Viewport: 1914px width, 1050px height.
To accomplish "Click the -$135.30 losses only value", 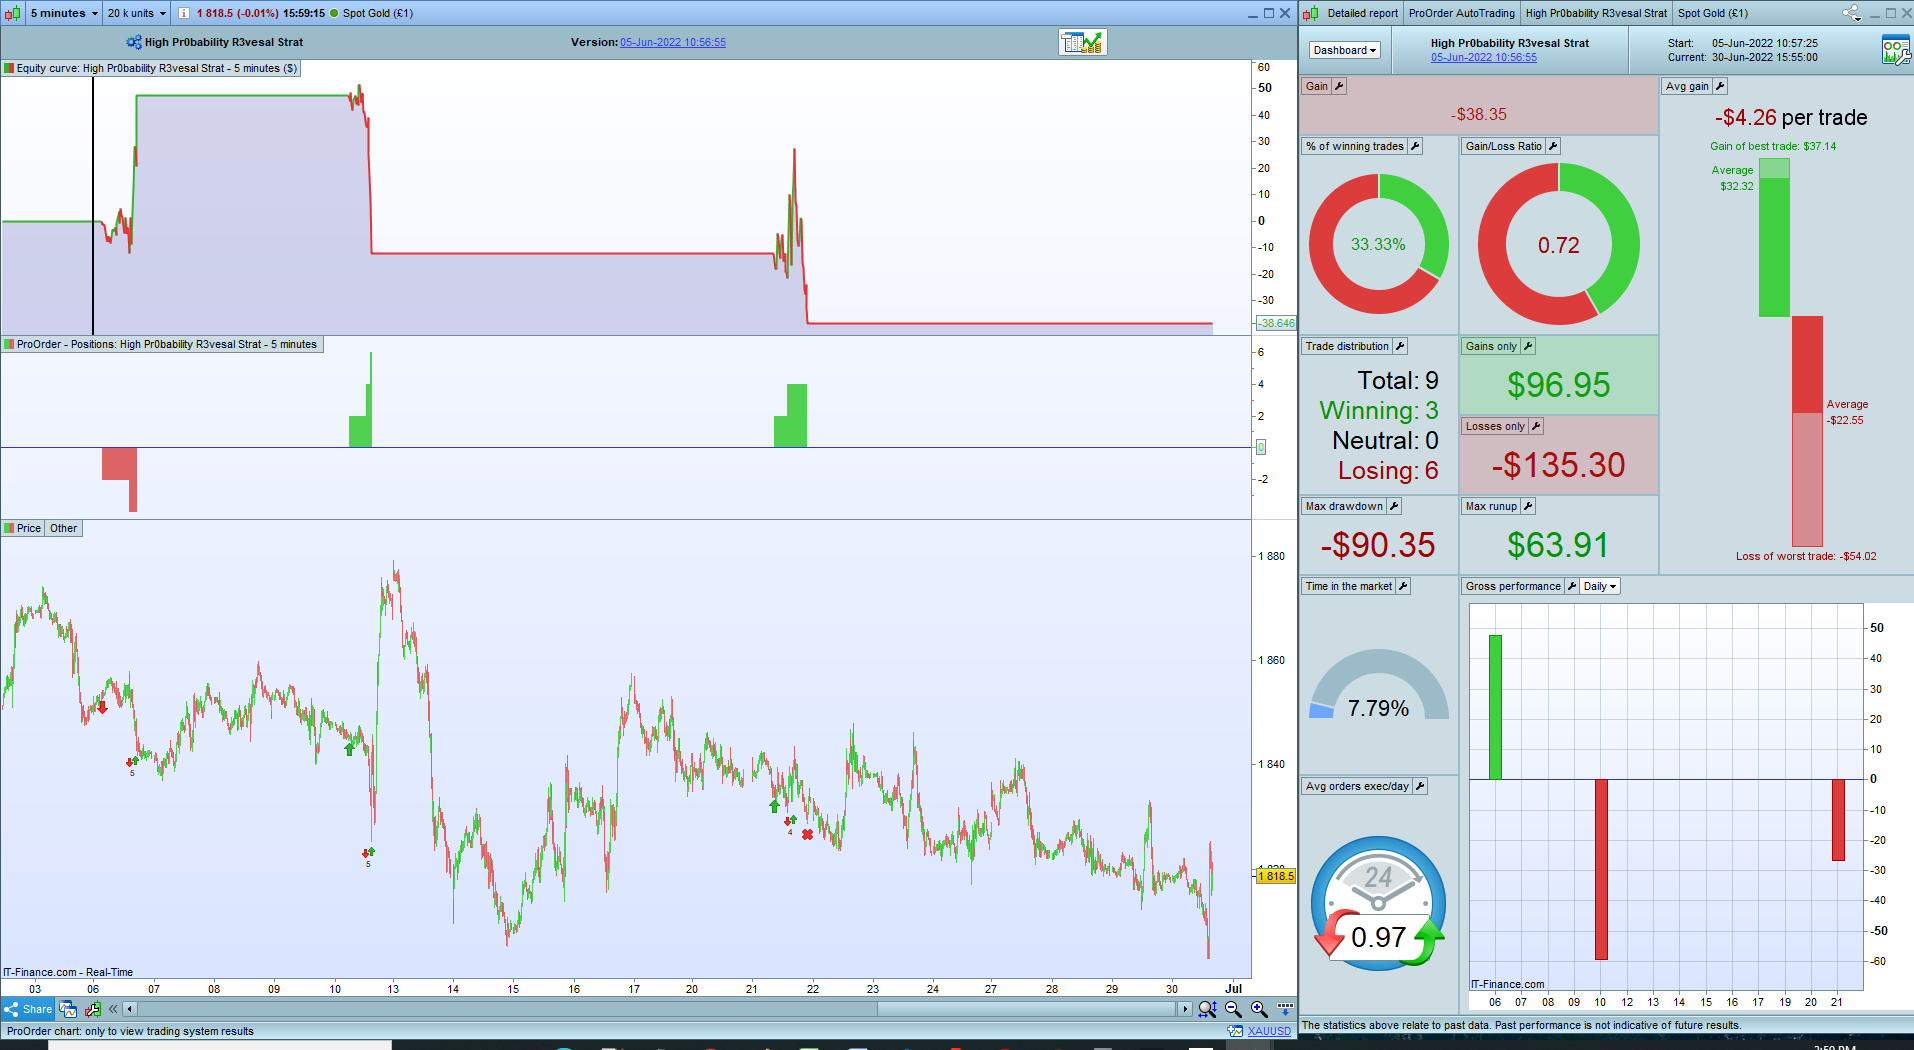I will (1558, 465).
